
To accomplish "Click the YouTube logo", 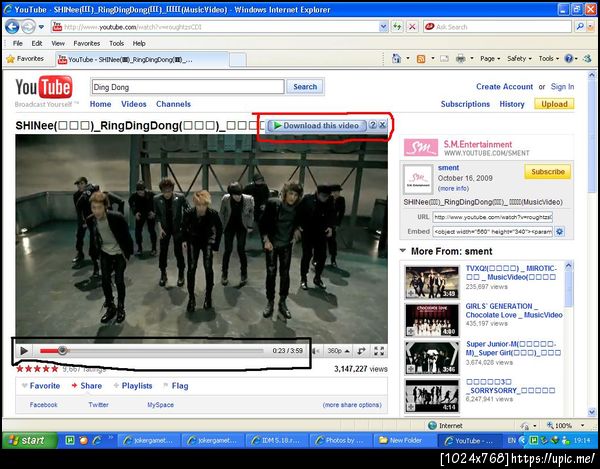I will click(44, 87).
